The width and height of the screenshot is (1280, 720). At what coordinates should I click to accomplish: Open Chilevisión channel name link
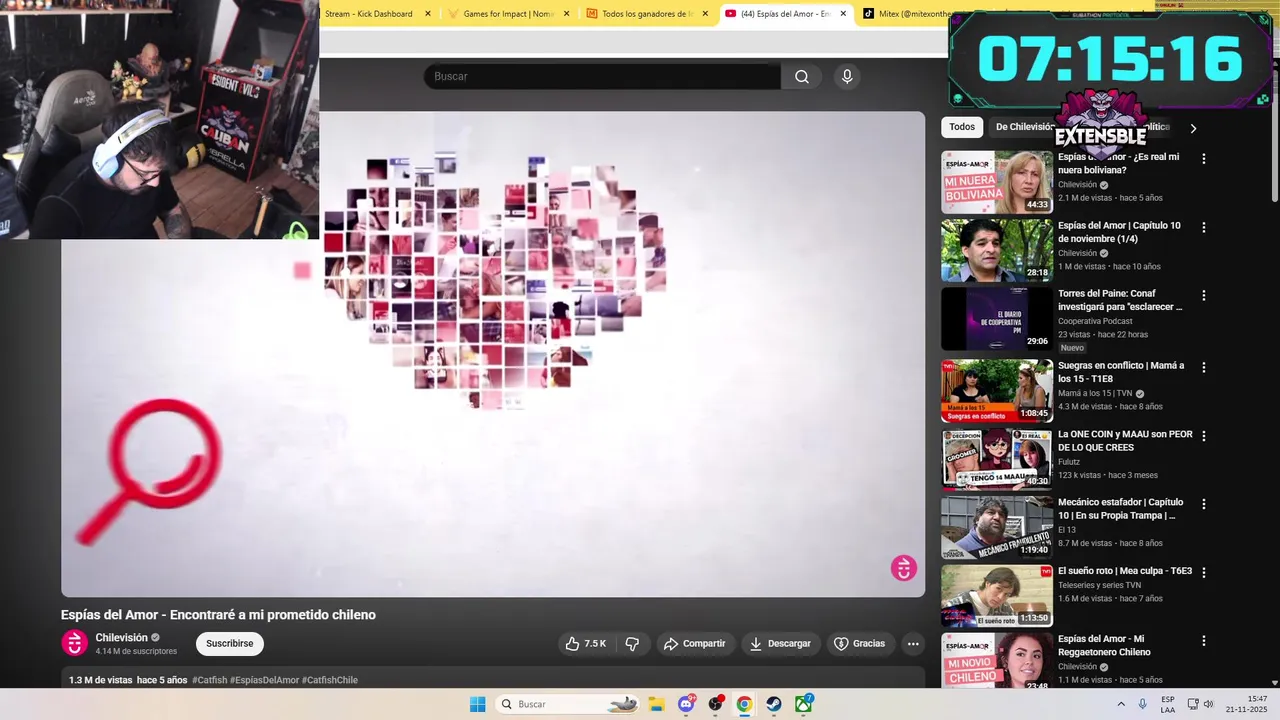(x=121, y=638)
